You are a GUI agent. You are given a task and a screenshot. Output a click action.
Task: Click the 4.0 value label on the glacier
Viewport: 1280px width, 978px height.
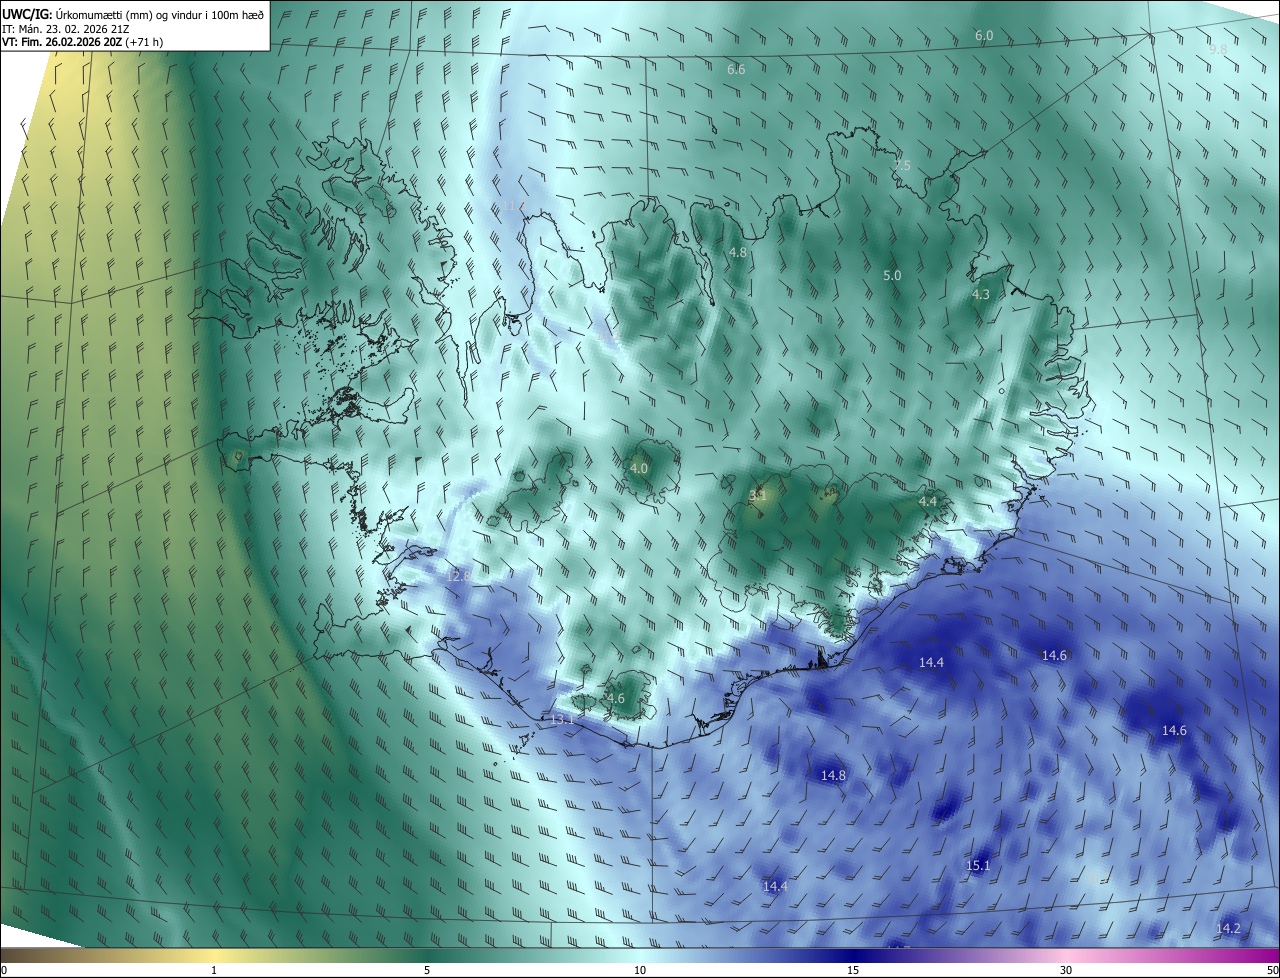[x=639, y=468]
